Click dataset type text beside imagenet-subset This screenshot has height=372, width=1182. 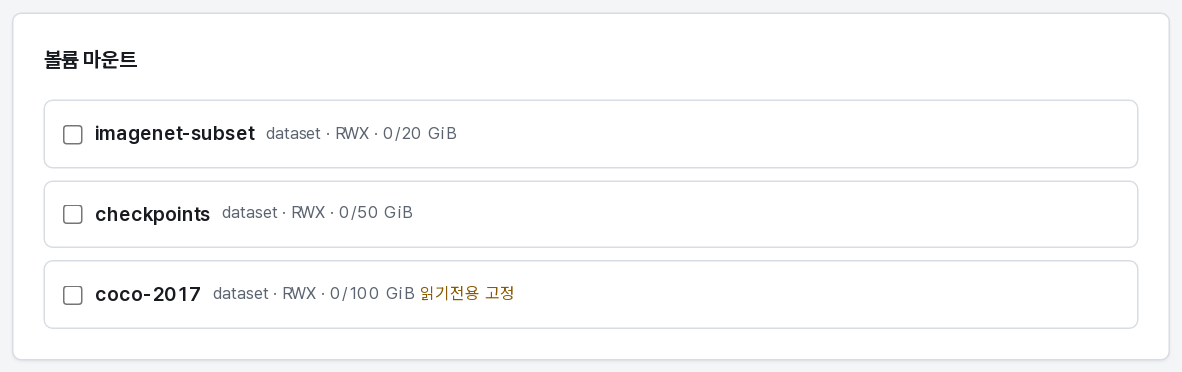coord(294,134)
